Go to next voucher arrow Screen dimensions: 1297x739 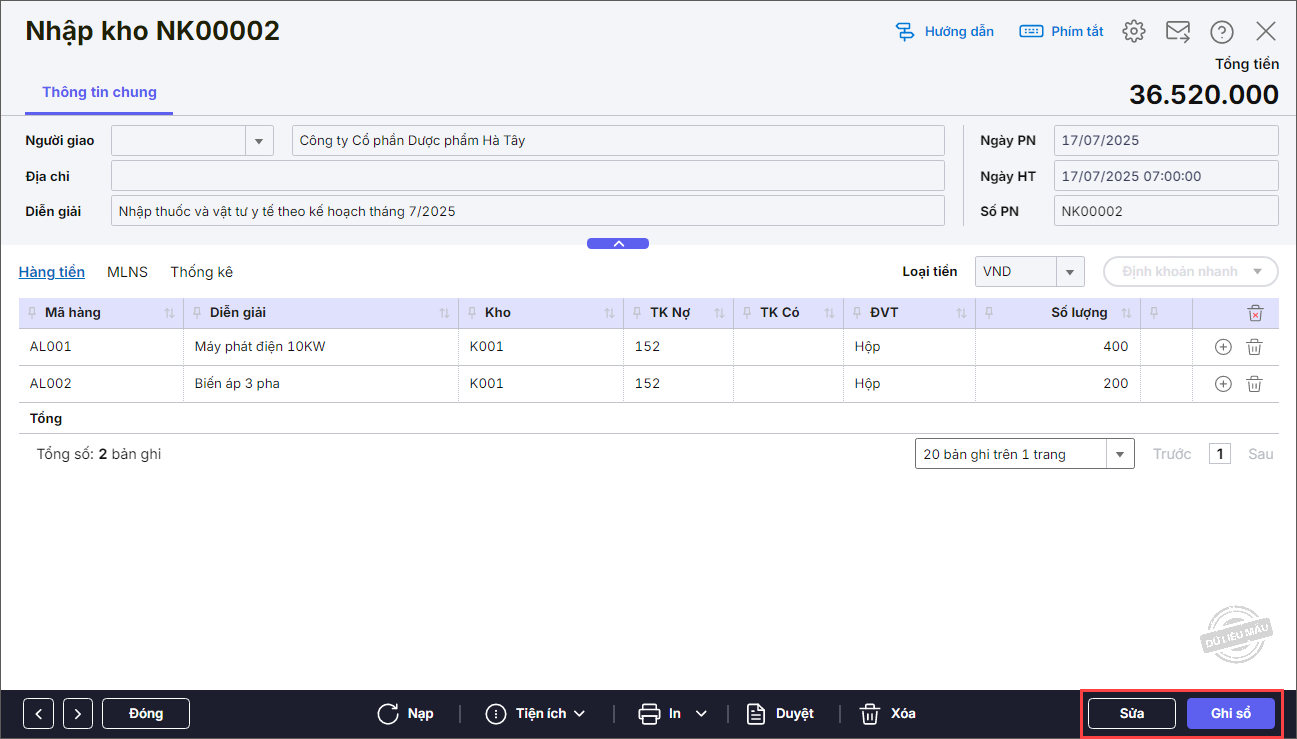[x=78, y=713]
